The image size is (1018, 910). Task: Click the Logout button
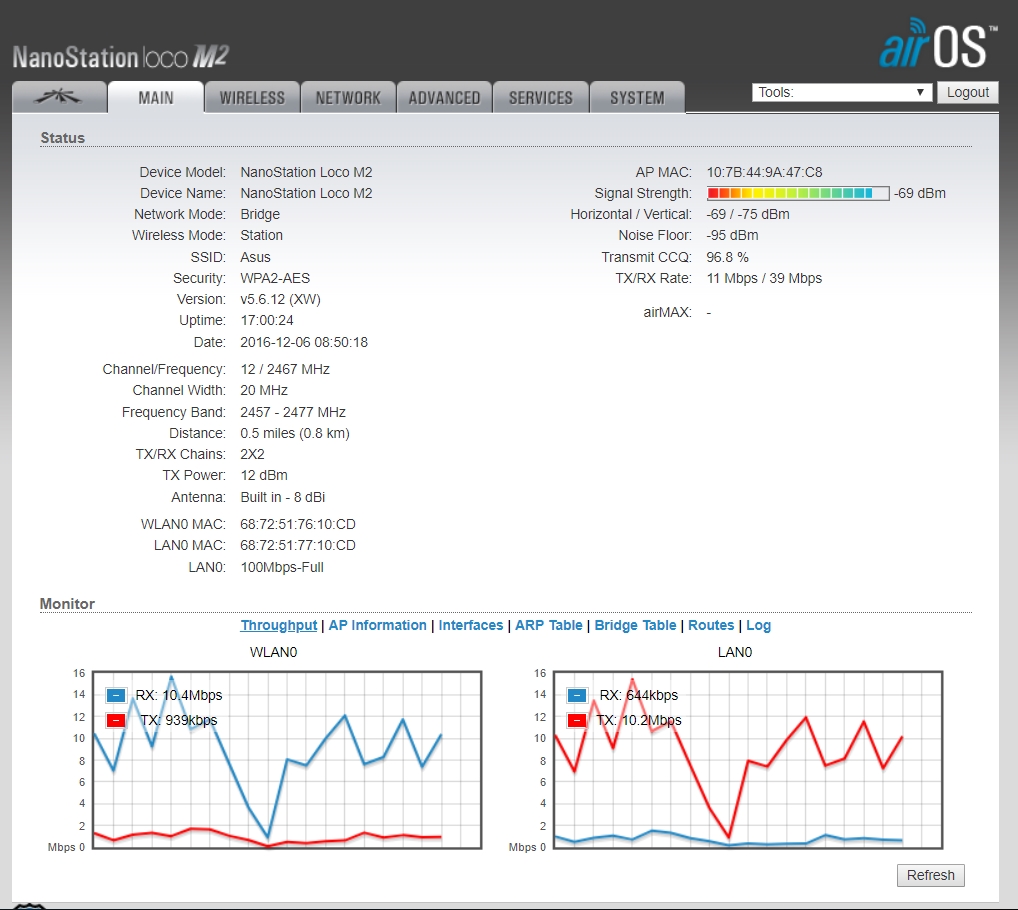pos(967,92)
